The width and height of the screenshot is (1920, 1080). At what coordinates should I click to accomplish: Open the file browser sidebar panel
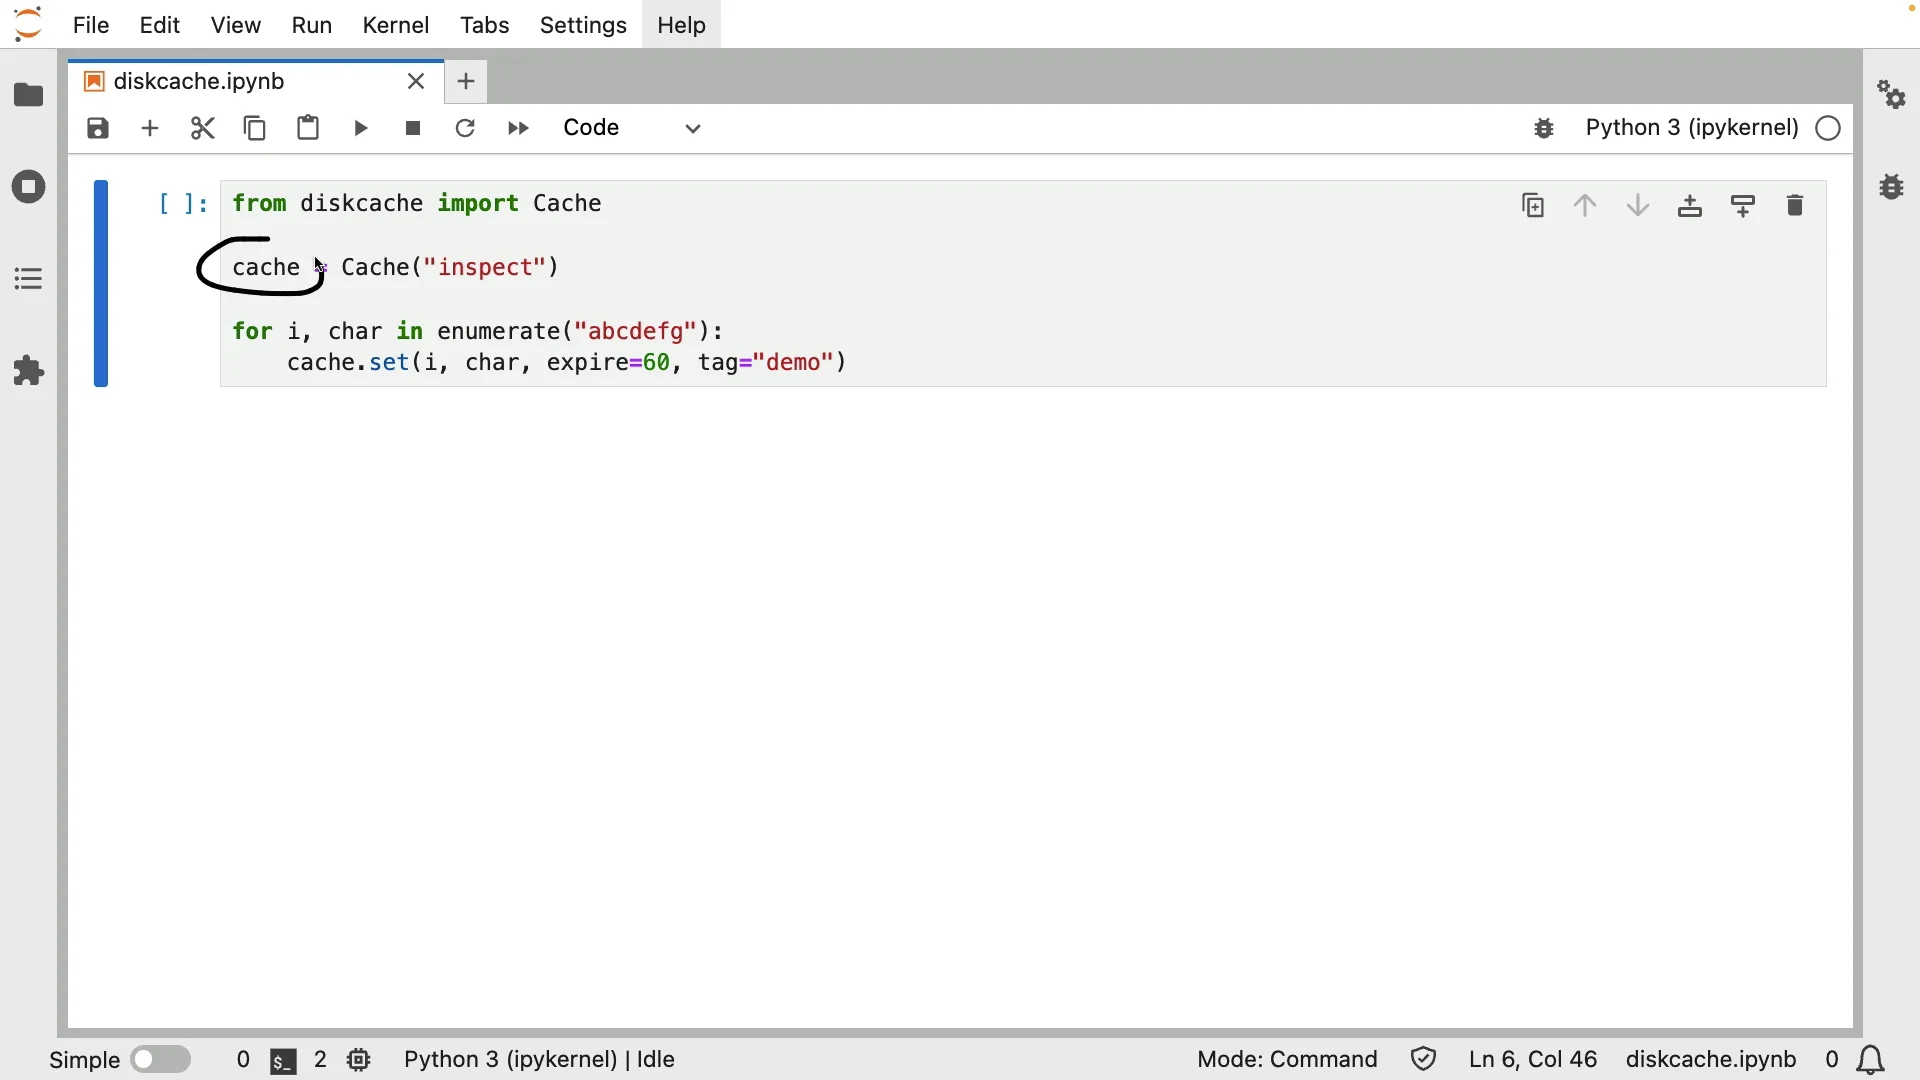(29, 96)
